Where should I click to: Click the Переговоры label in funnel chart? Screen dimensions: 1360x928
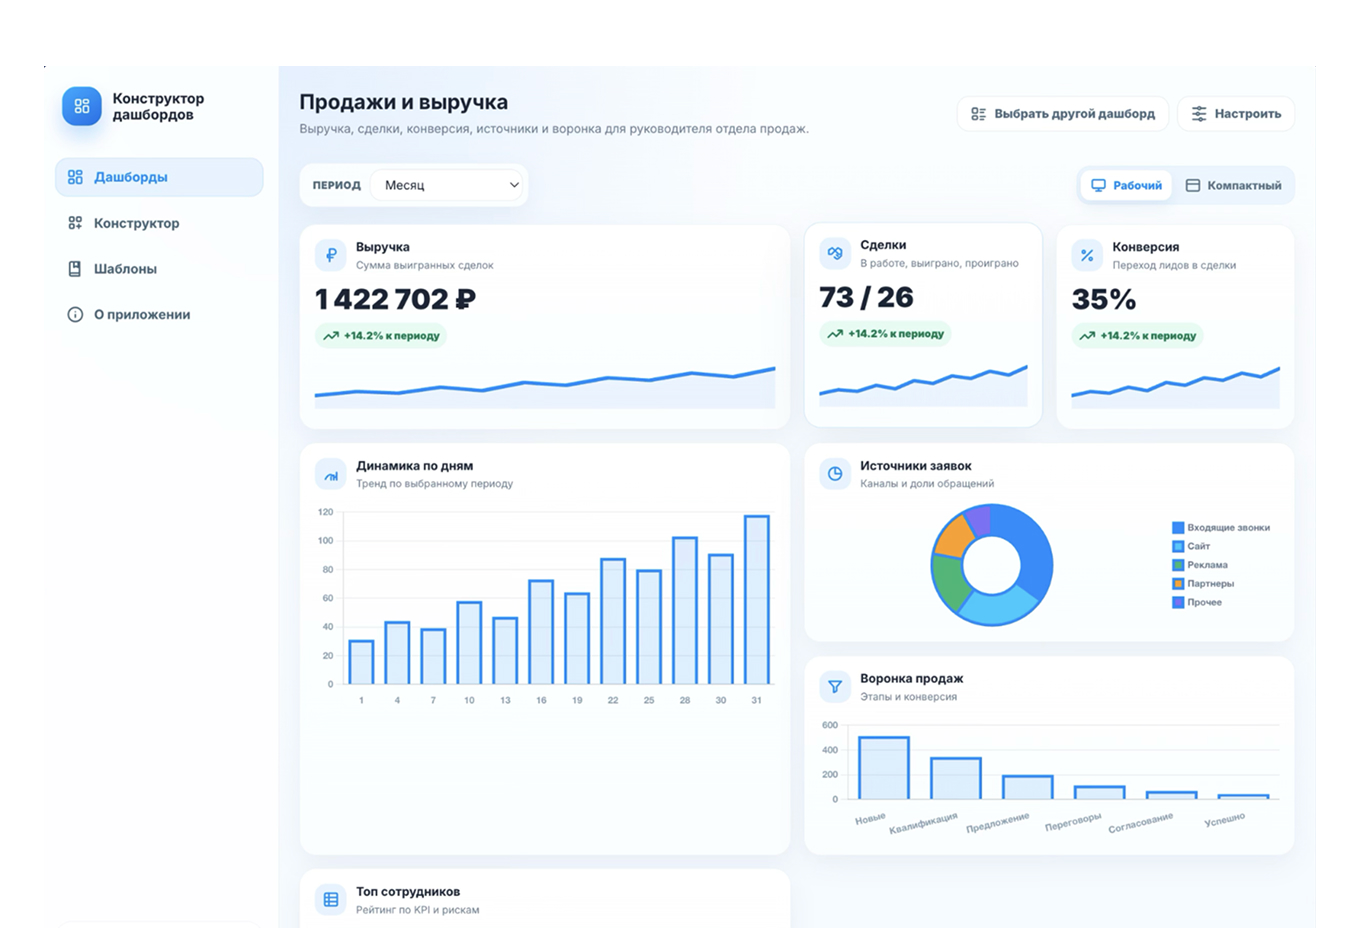tap(1073, 822)
